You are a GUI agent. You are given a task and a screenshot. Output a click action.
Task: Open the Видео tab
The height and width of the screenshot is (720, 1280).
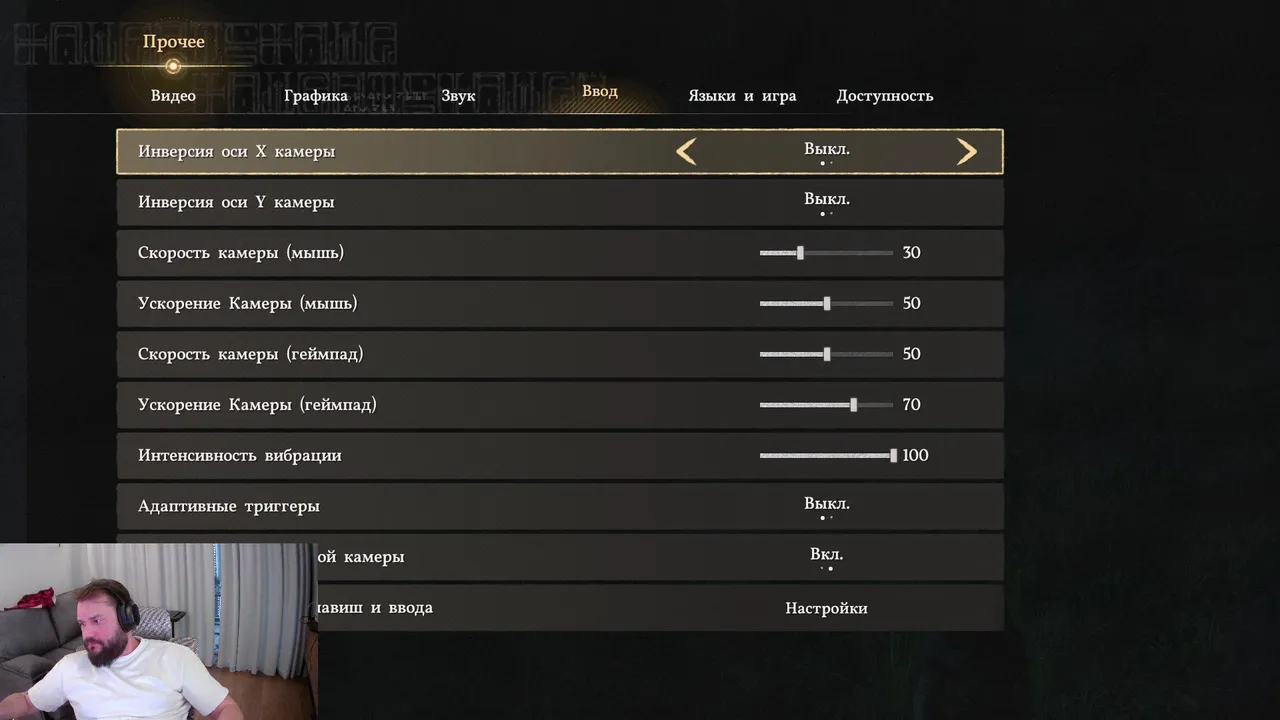(173, 96)
